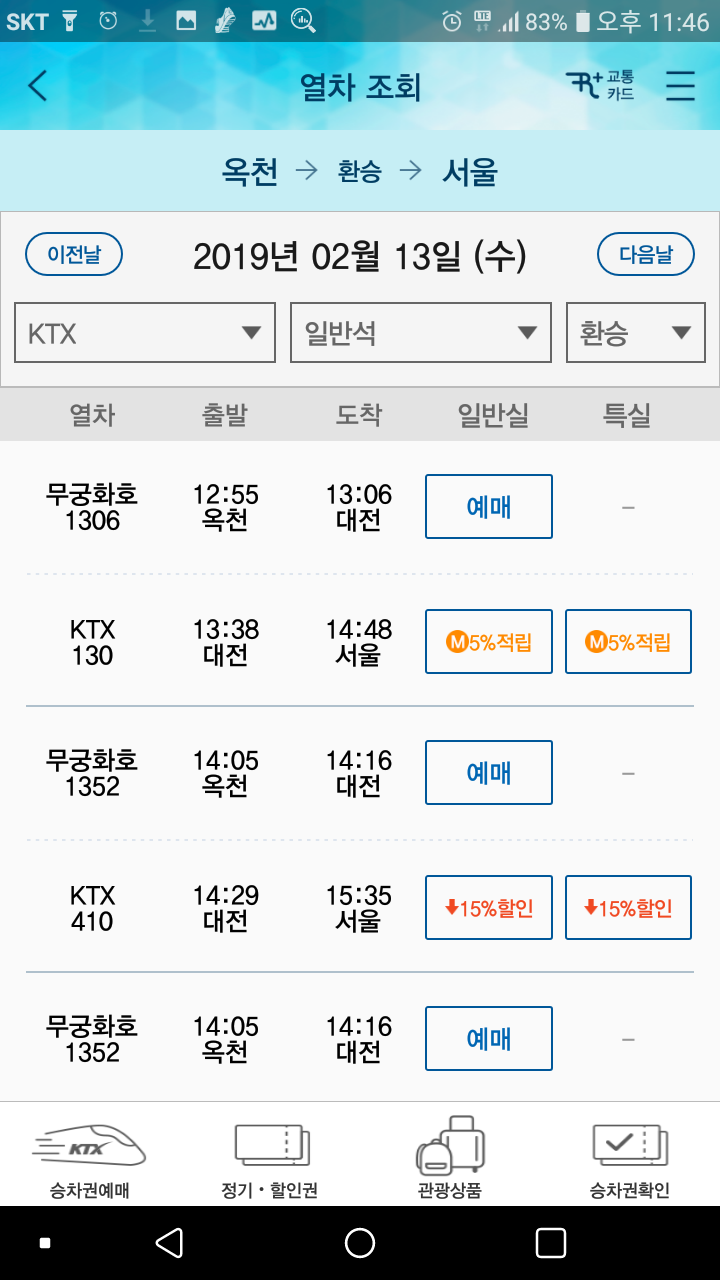
Task: Open the hamburger menu icon
Action: [680, 86]
